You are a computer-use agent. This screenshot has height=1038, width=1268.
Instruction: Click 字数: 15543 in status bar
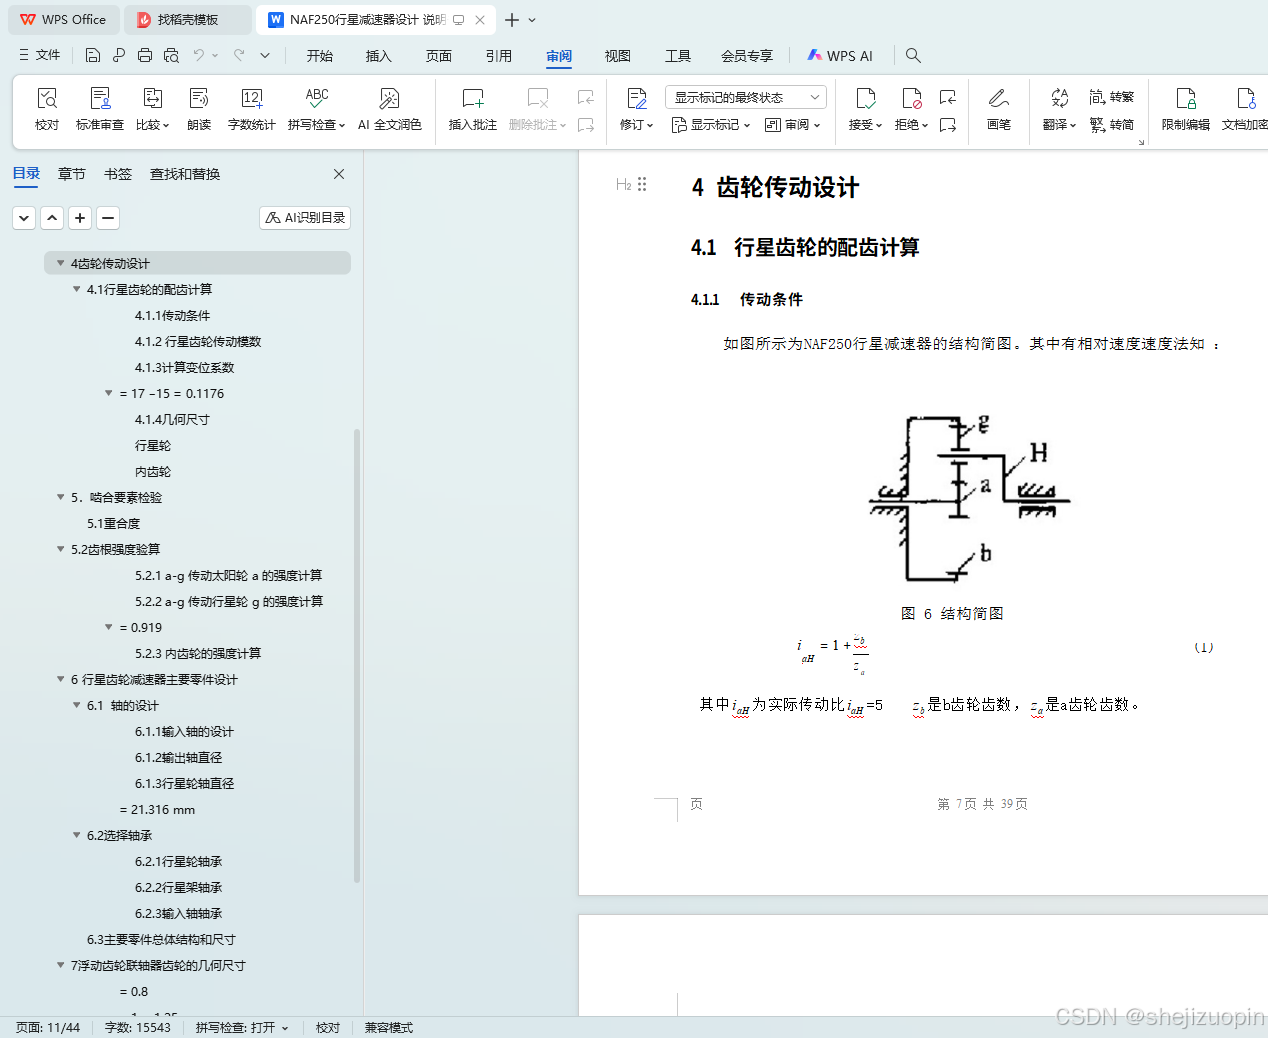point(138,1027)
